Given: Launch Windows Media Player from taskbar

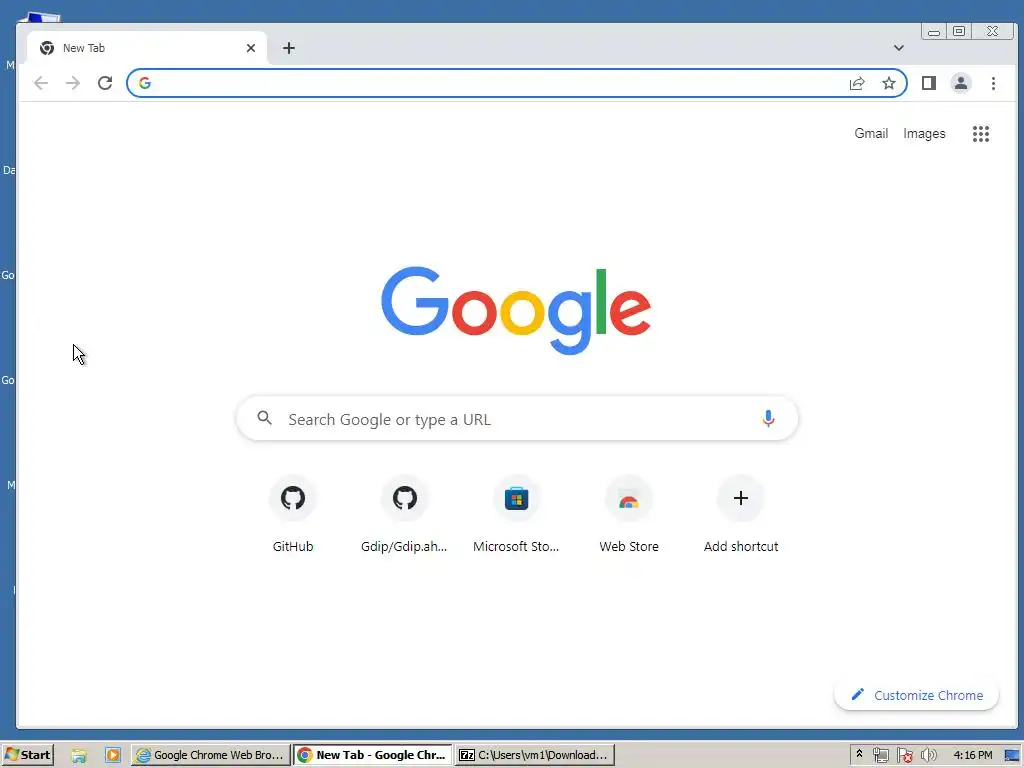Looking at the screenshot, I should click(x=112, y=756).
